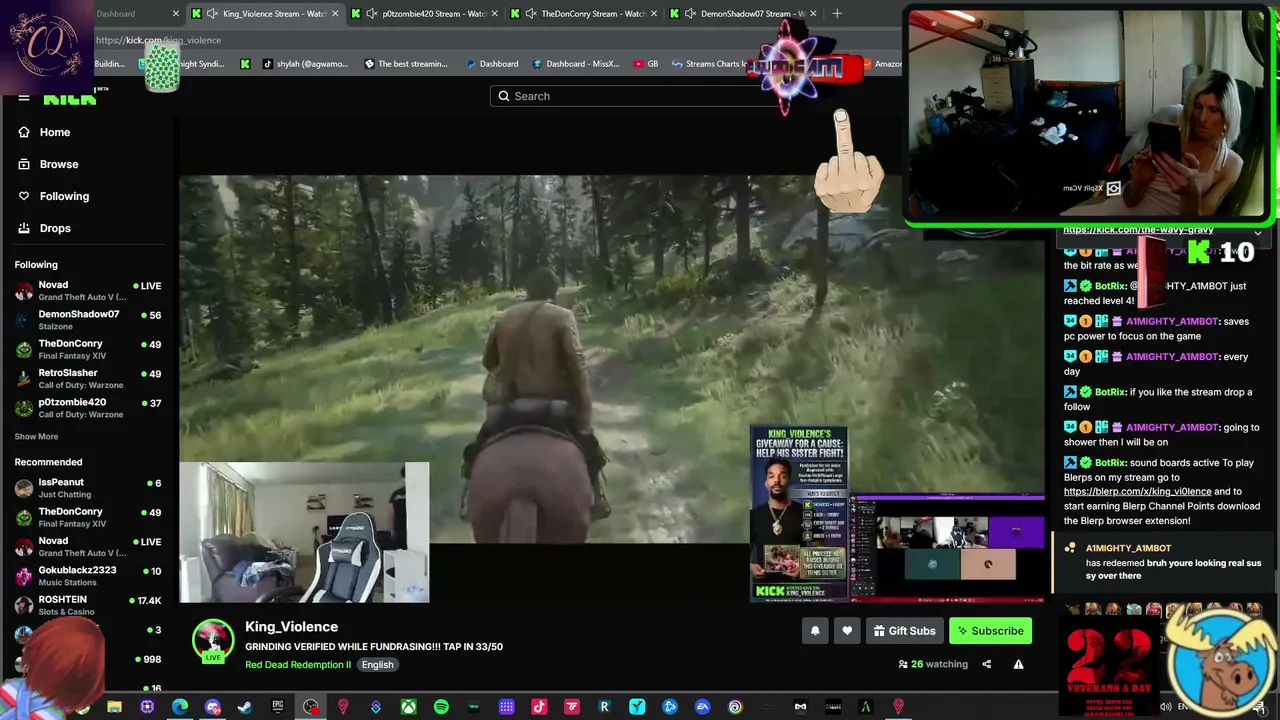Open p0tzombie420 channel in Following list

(x=88, y=408)
